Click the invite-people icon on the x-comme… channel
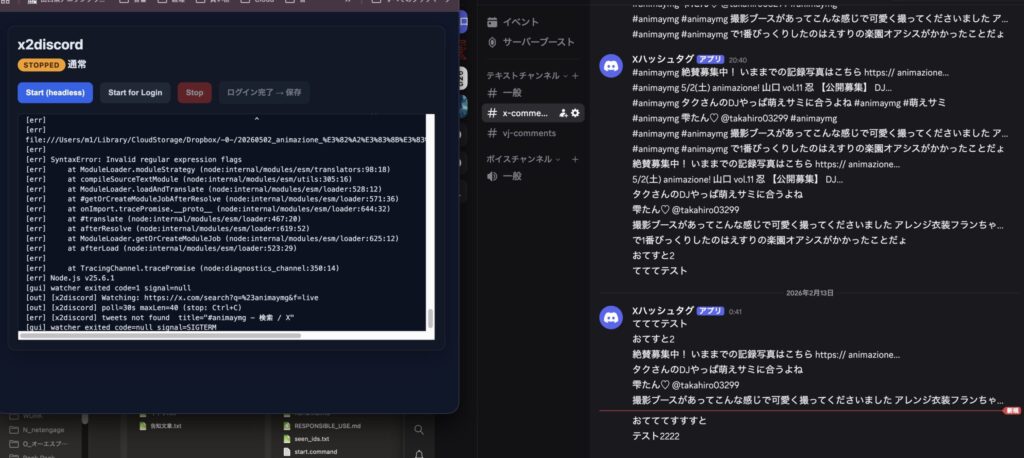 coord(563,113)
